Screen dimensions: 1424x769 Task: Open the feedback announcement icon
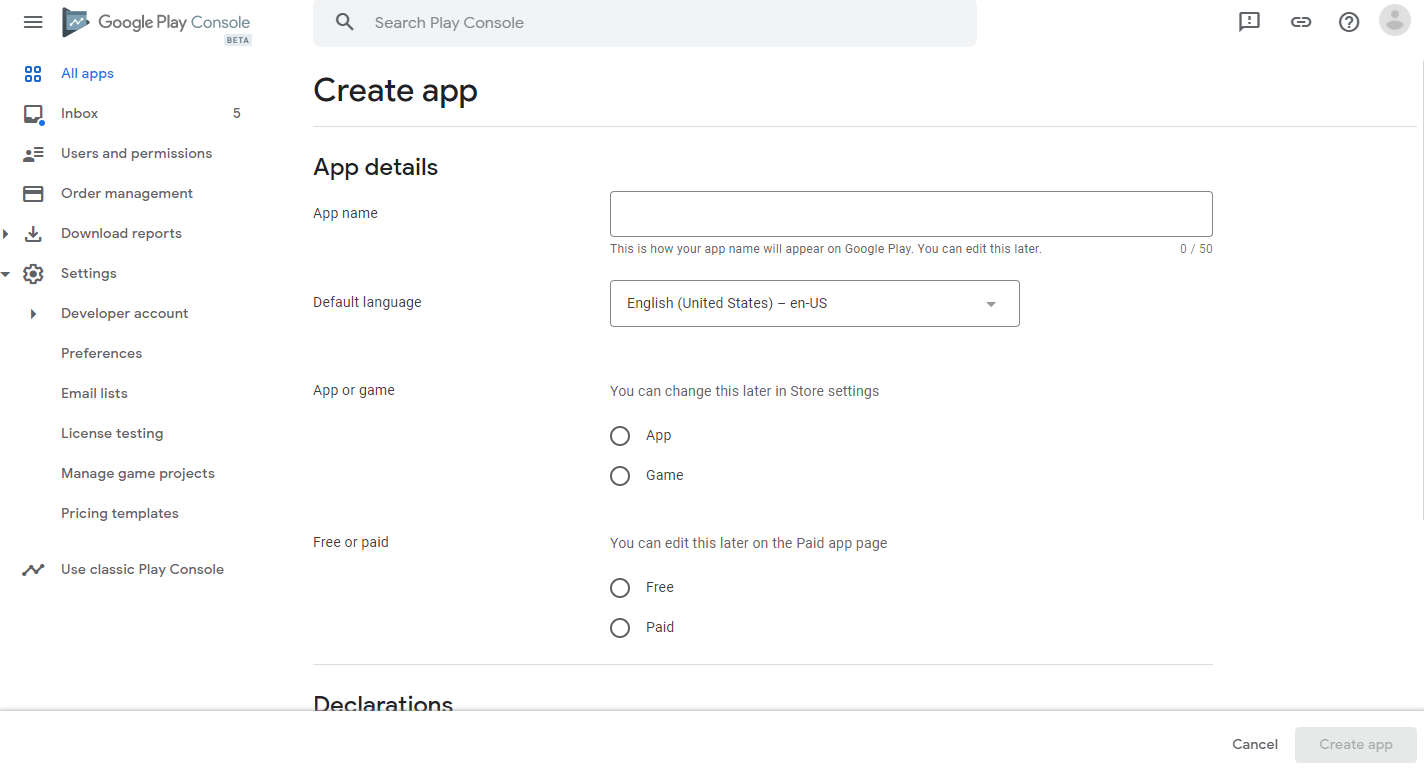pyautogui.click(x=1249, y=22)
